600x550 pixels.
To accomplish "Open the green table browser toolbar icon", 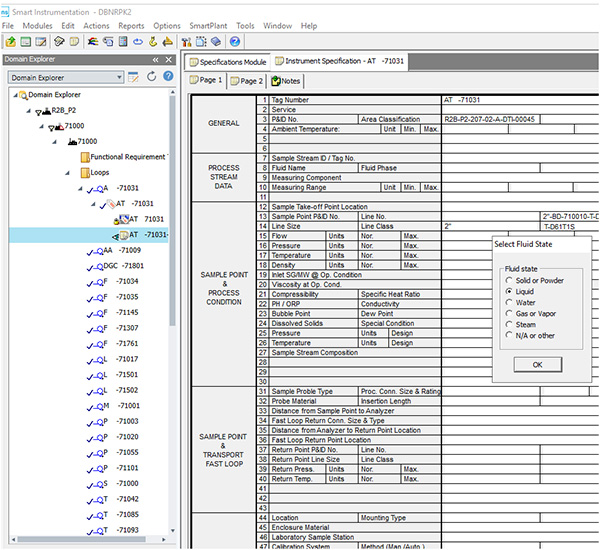I will [x=26, y=41].
